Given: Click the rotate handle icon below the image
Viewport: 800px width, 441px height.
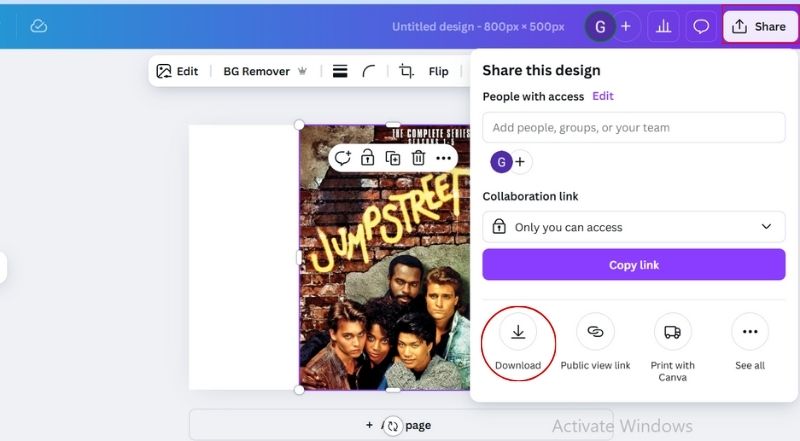Looking at the screenshot, I should pos(392,426).
